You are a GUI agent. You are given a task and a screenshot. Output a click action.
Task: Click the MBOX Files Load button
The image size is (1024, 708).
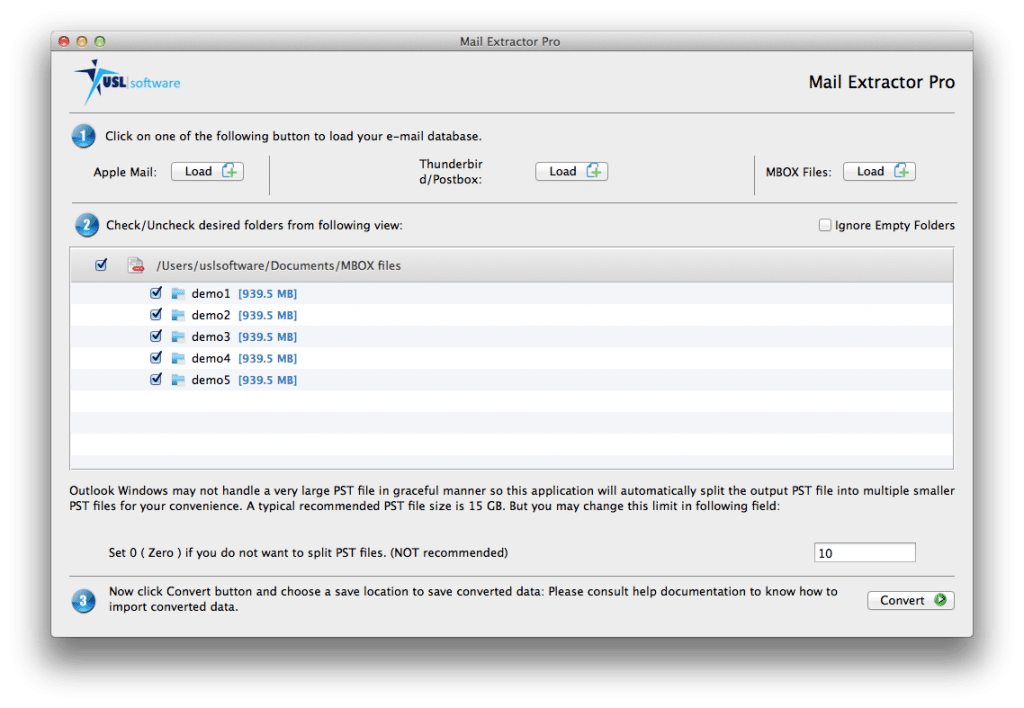coord(879,171)
